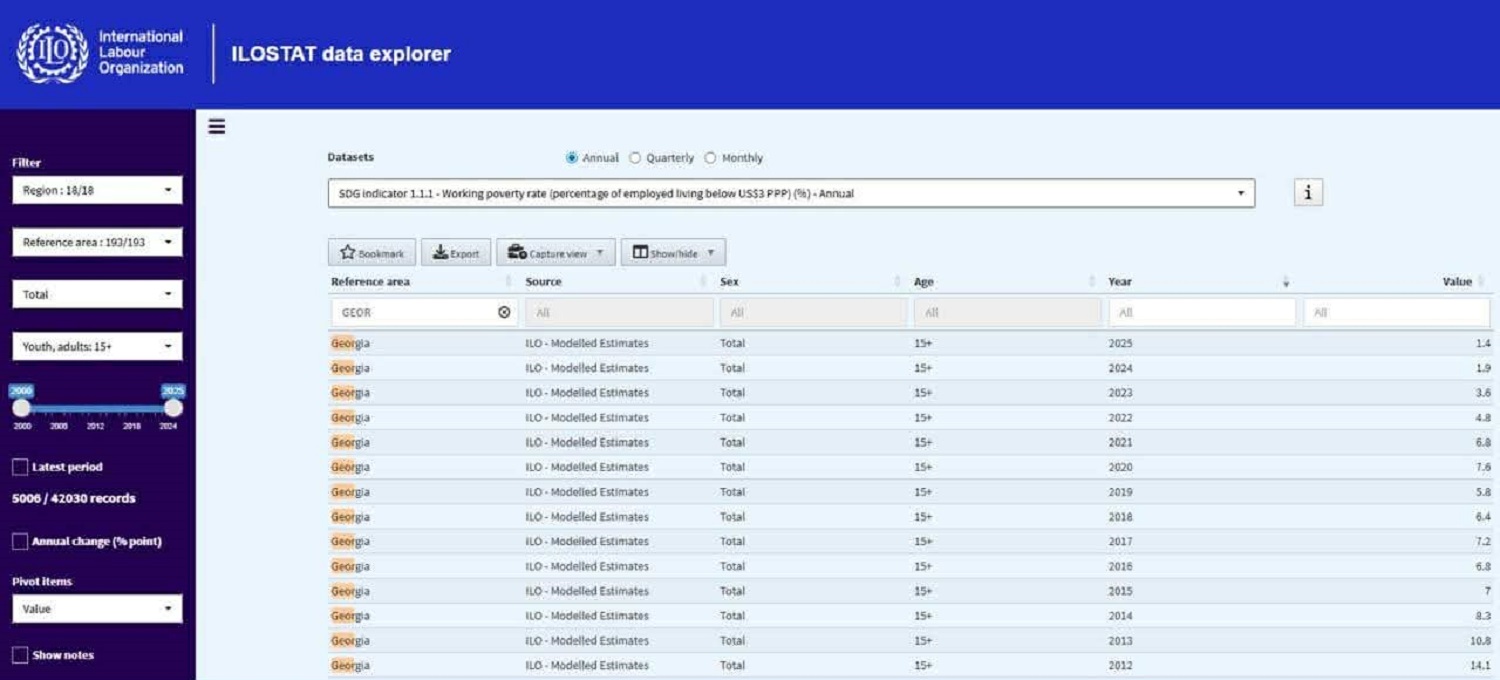
Task: Open the Show/hide columns menu
Action: click(673, 253)
